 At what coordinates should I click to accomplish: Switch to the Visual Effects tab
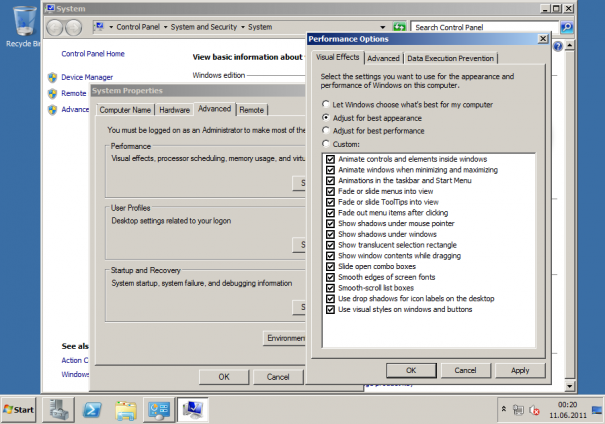click(338, 57)
